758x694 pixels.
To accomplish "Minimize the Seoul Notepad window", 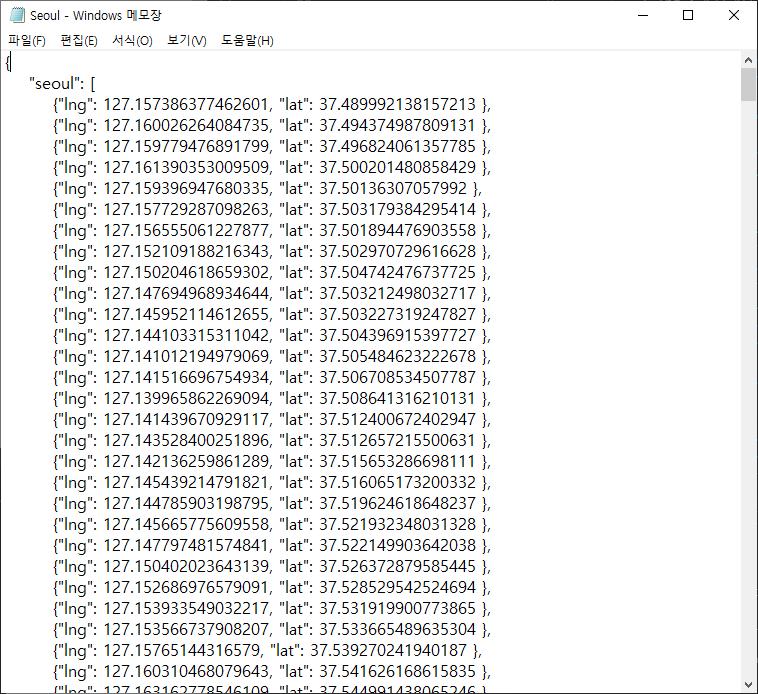I will [643, 15].
